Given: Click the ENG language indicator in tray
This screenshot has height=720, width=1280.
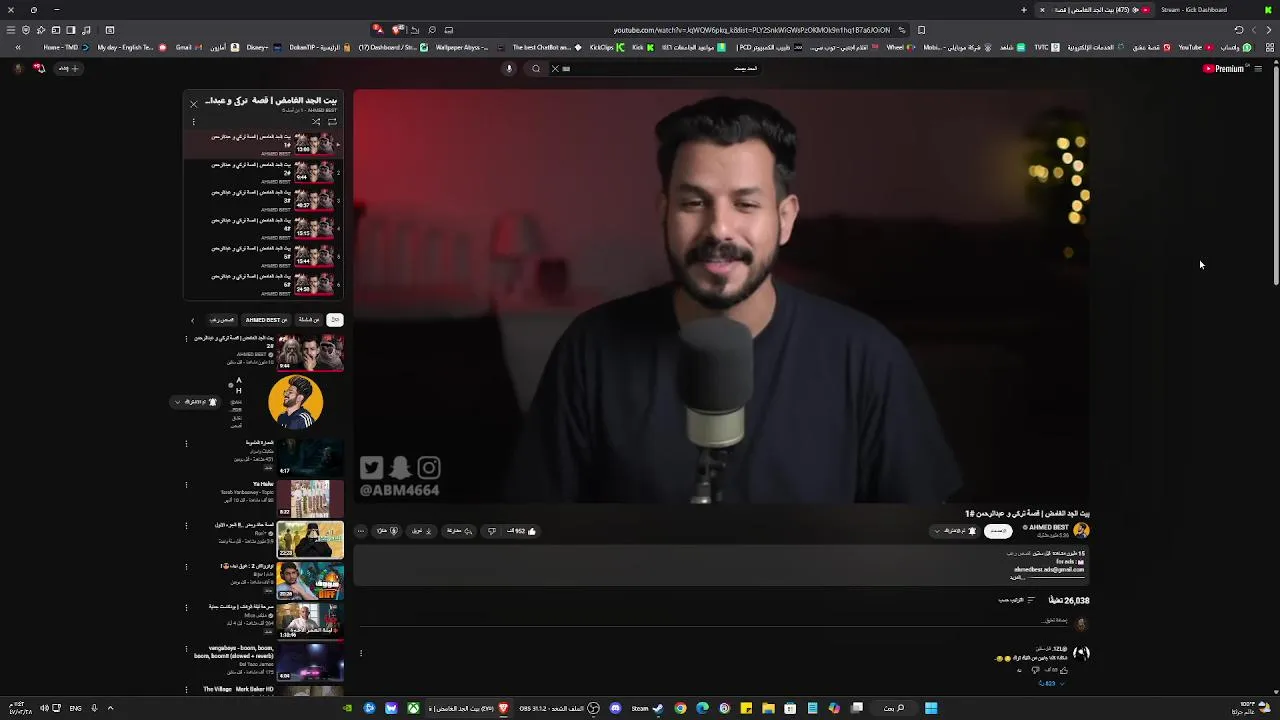Looking at the screenshot, I should click(x=75, y=709).
